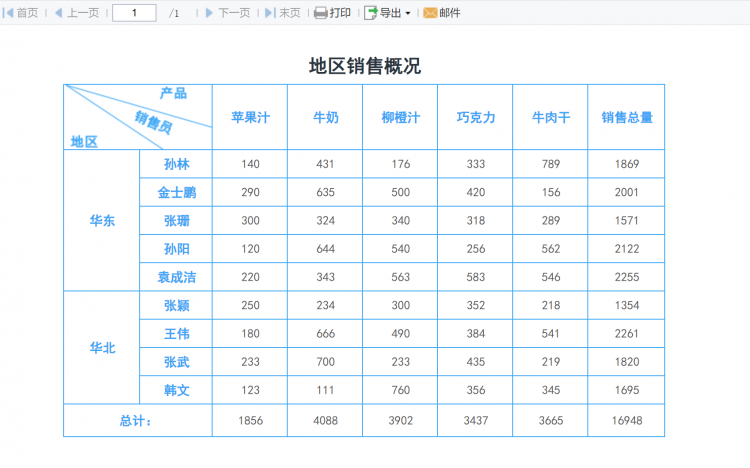Click the report title 地区销售概况

[364, 66]
